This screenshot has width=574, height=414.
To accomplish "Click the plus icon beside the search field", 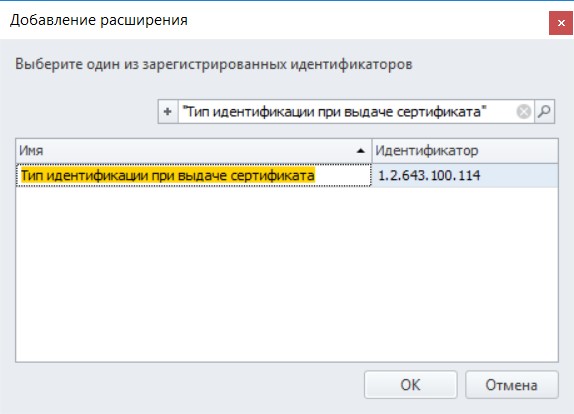I will tap(168, 111).
